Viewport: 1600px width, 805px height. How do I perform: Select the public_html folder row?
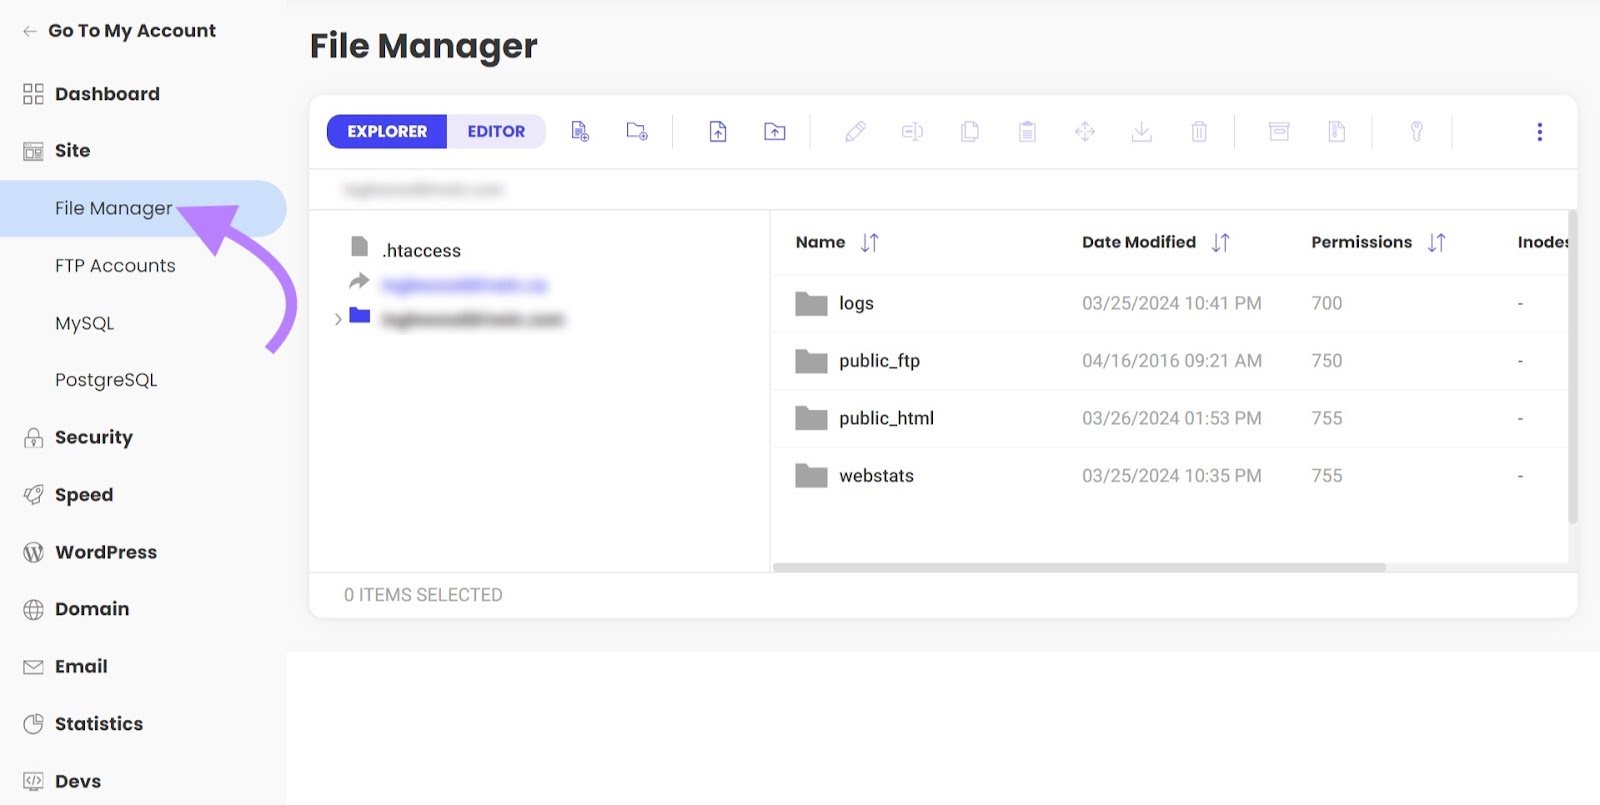point(1169,419)
